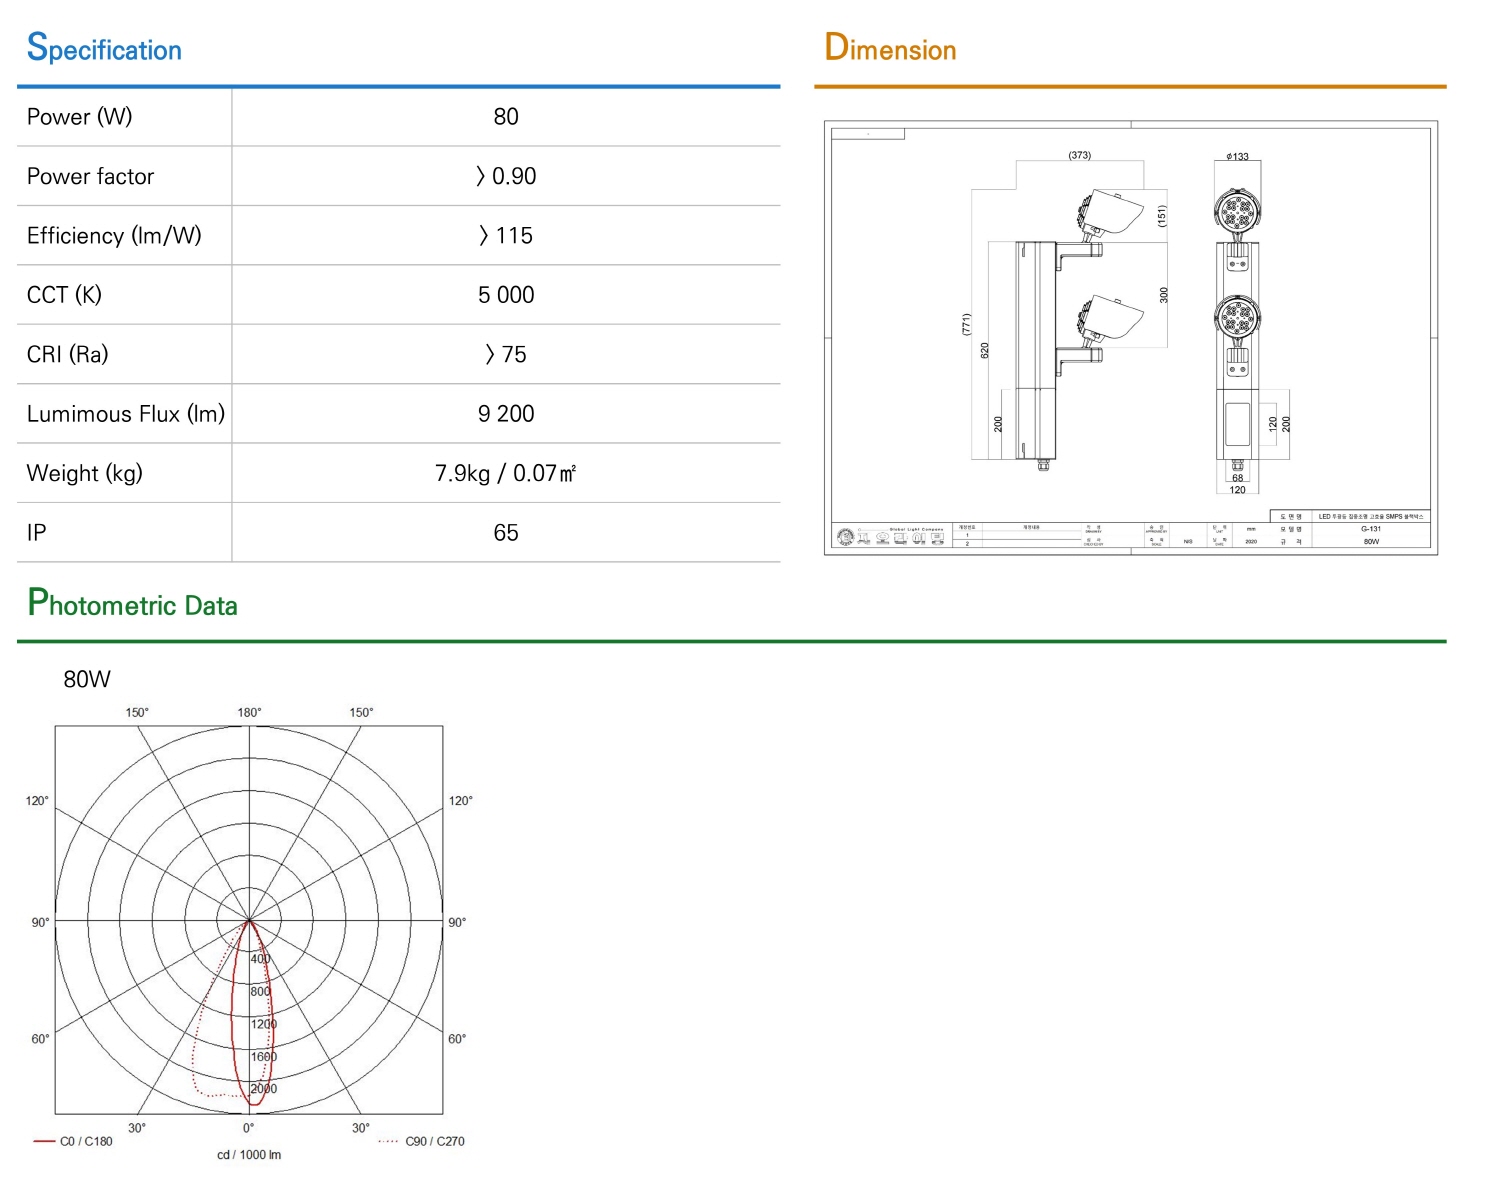The height and width of the screenshot is (1189, 1486).
Task: Click the Photometric Data heading
Action: click(x=132, y=603)
